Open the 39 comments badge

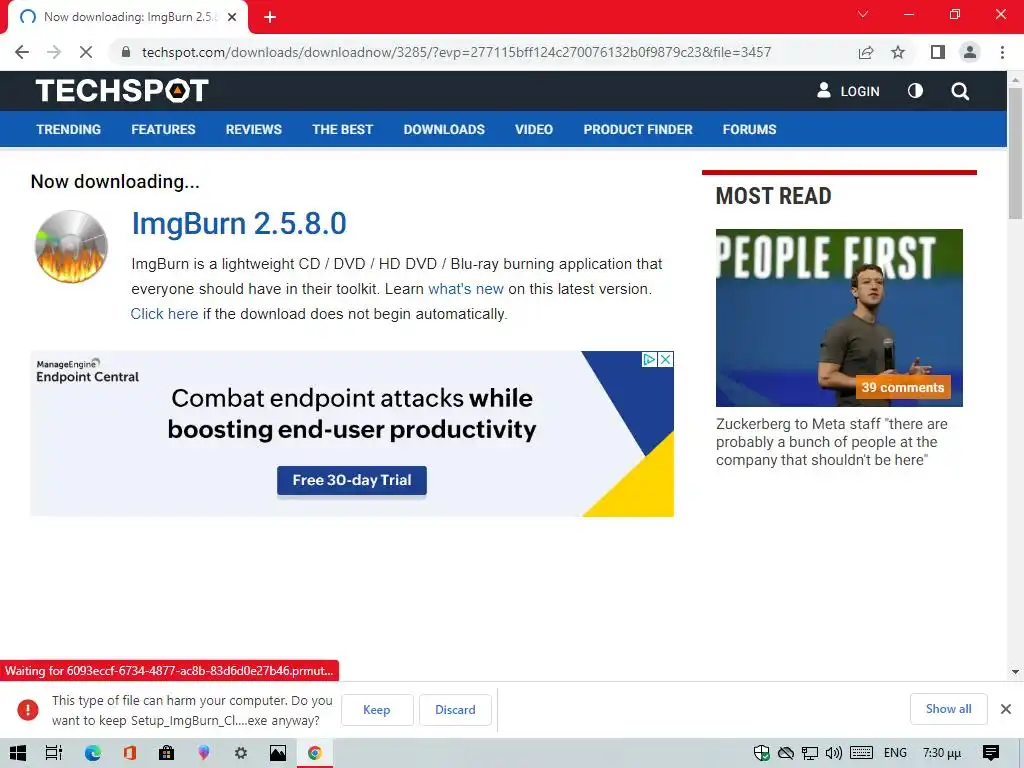pos(903,387)
